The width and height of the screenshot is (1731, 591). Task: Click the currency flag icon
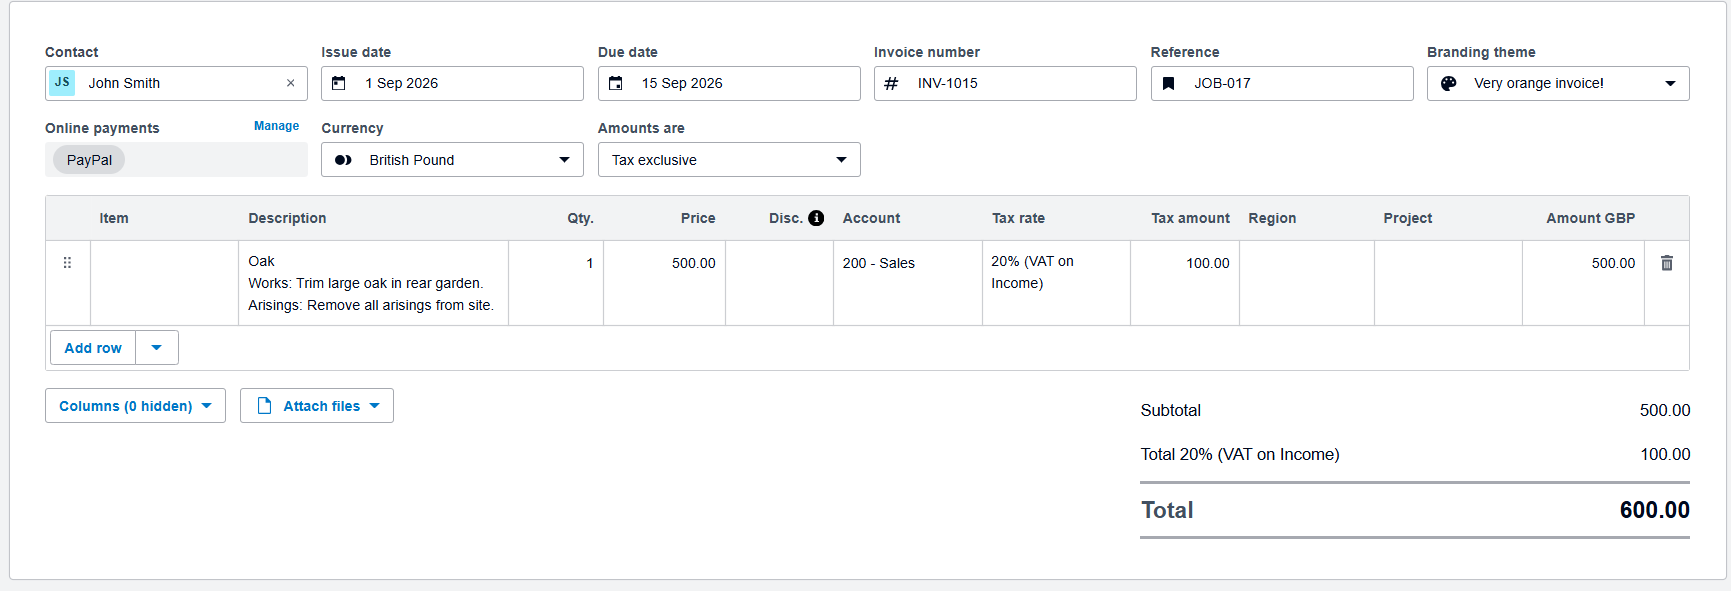[x=343, y=160]
